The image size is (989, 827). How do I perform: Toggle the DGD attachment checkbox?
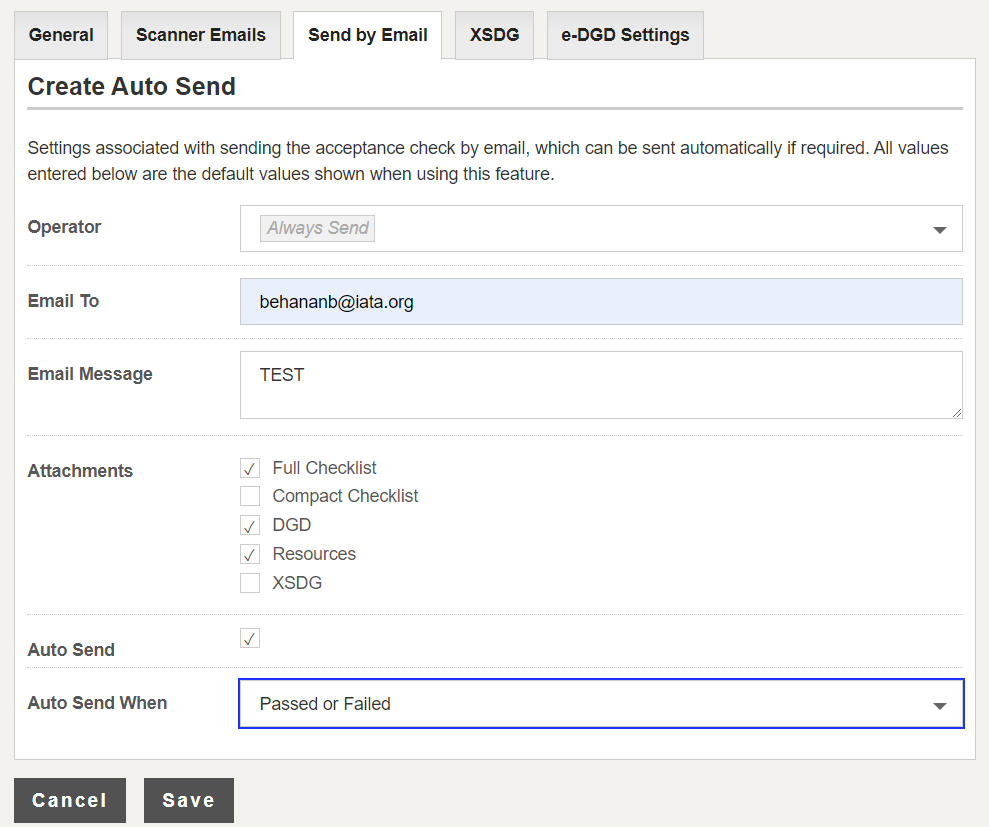tap(250, 525)
